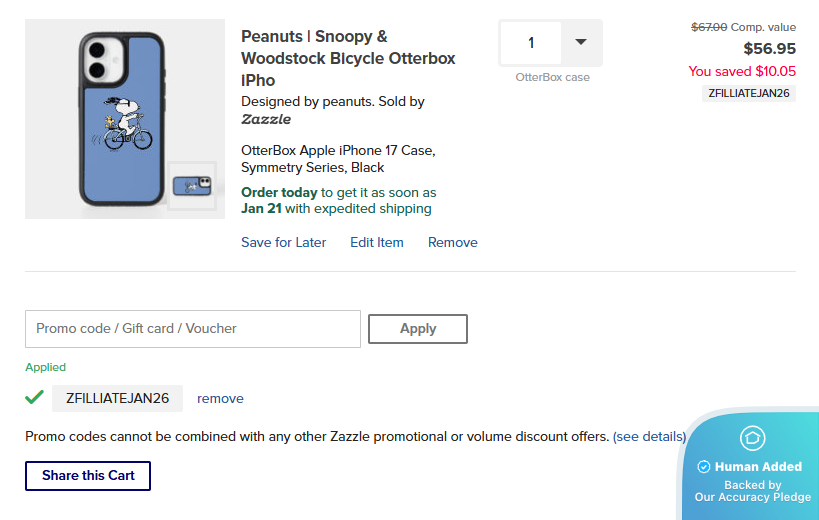Select the small horizontal case thumbnail

(191, 186)
